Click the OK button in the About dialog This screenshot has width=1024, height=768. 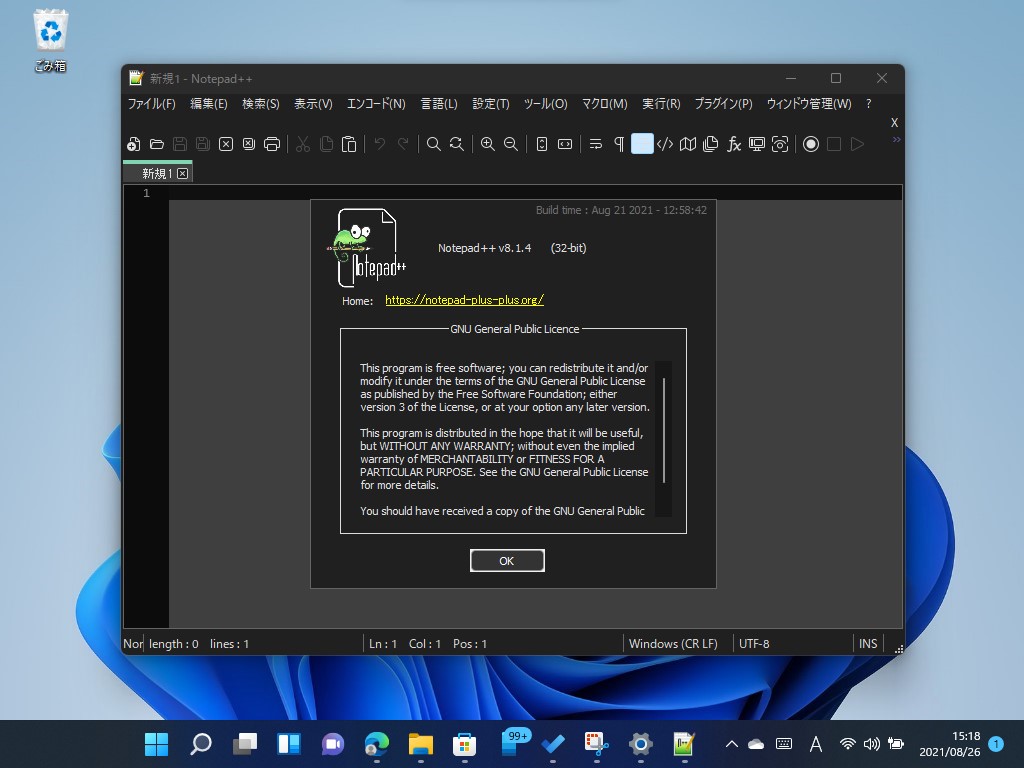coord(507,560)
